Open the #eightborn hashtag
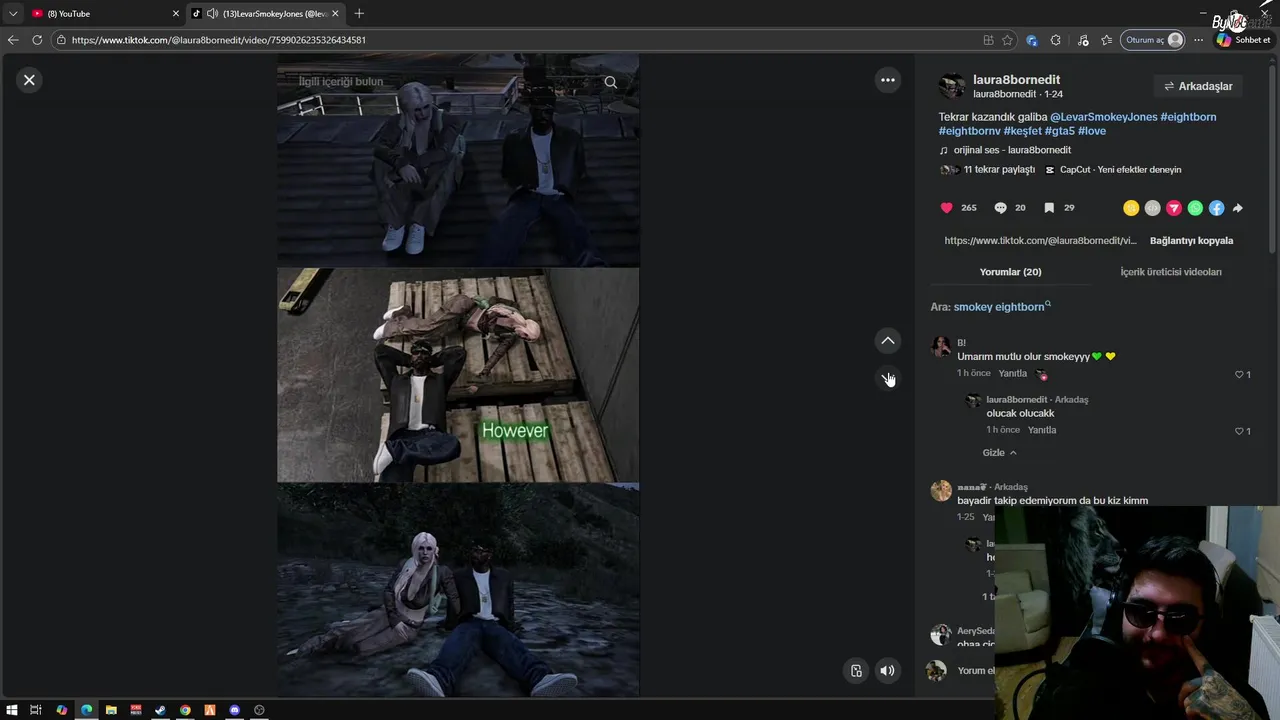Viewport: 1280px width, 720px height. pyautogui.click(x=1188, y=117)
